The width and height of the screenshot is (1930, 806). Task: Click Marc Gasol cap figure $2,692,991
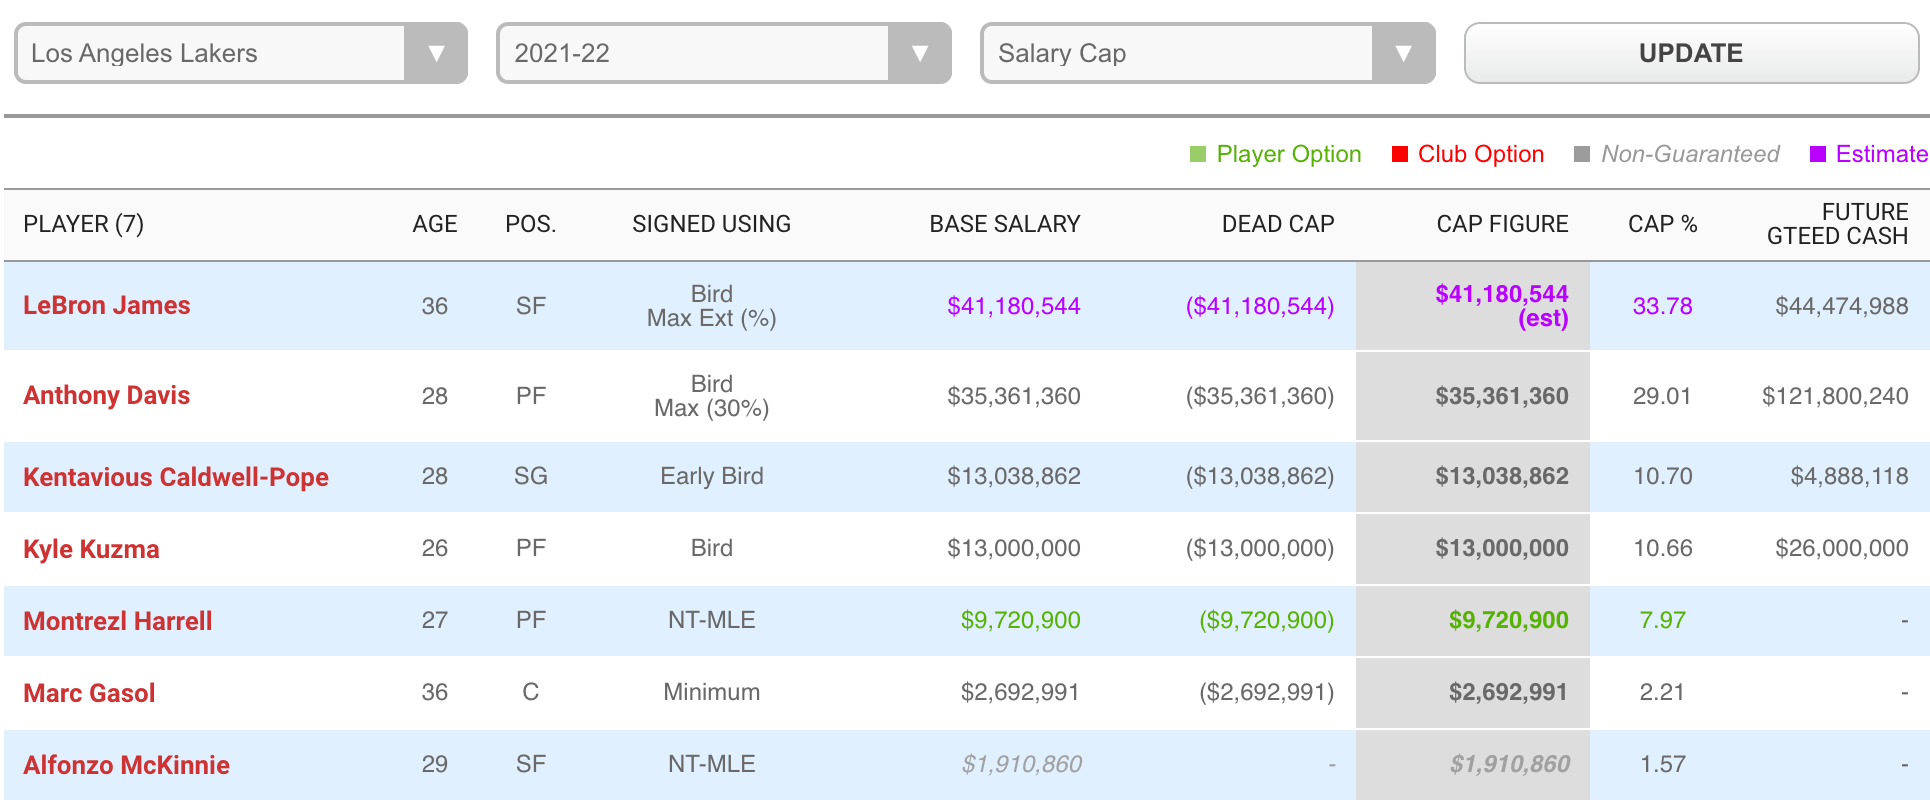click(x=1508, y=692)
